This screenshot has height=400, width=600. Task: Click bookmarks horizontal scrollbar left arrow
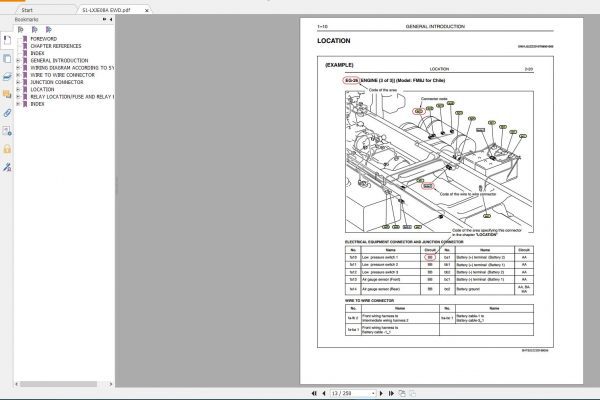pos(16,384)
